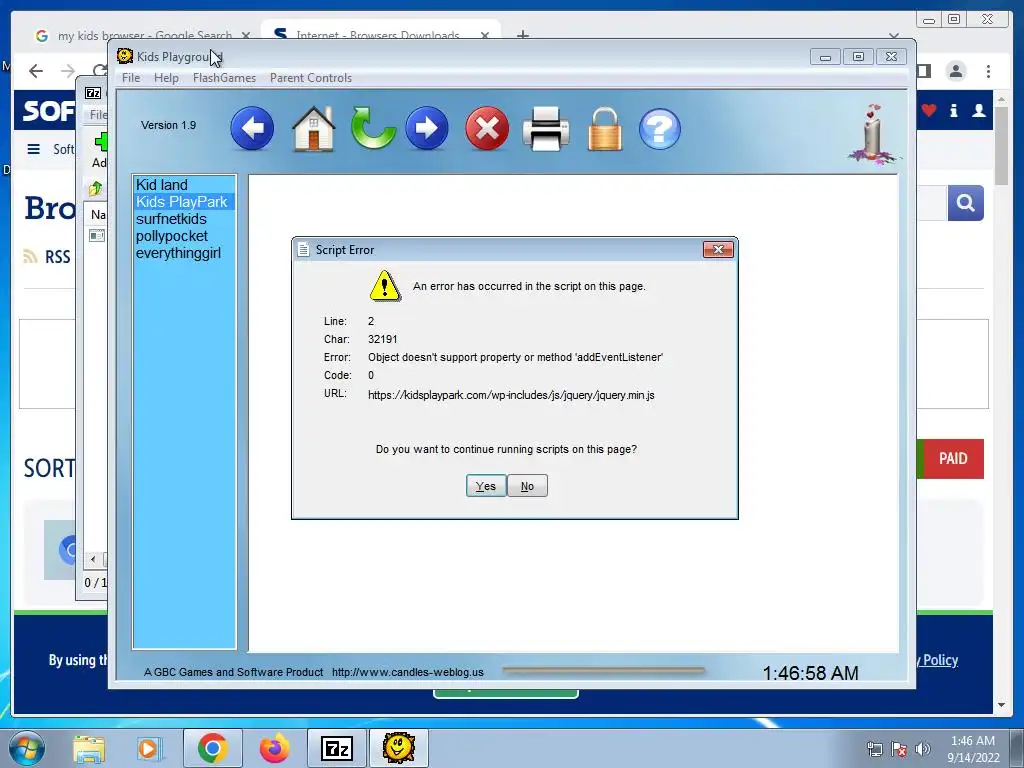The width and height of the screenshot is (1024, 768).
Task: Open the Softpedia hamburger menu
Action: tap(34, 149)
